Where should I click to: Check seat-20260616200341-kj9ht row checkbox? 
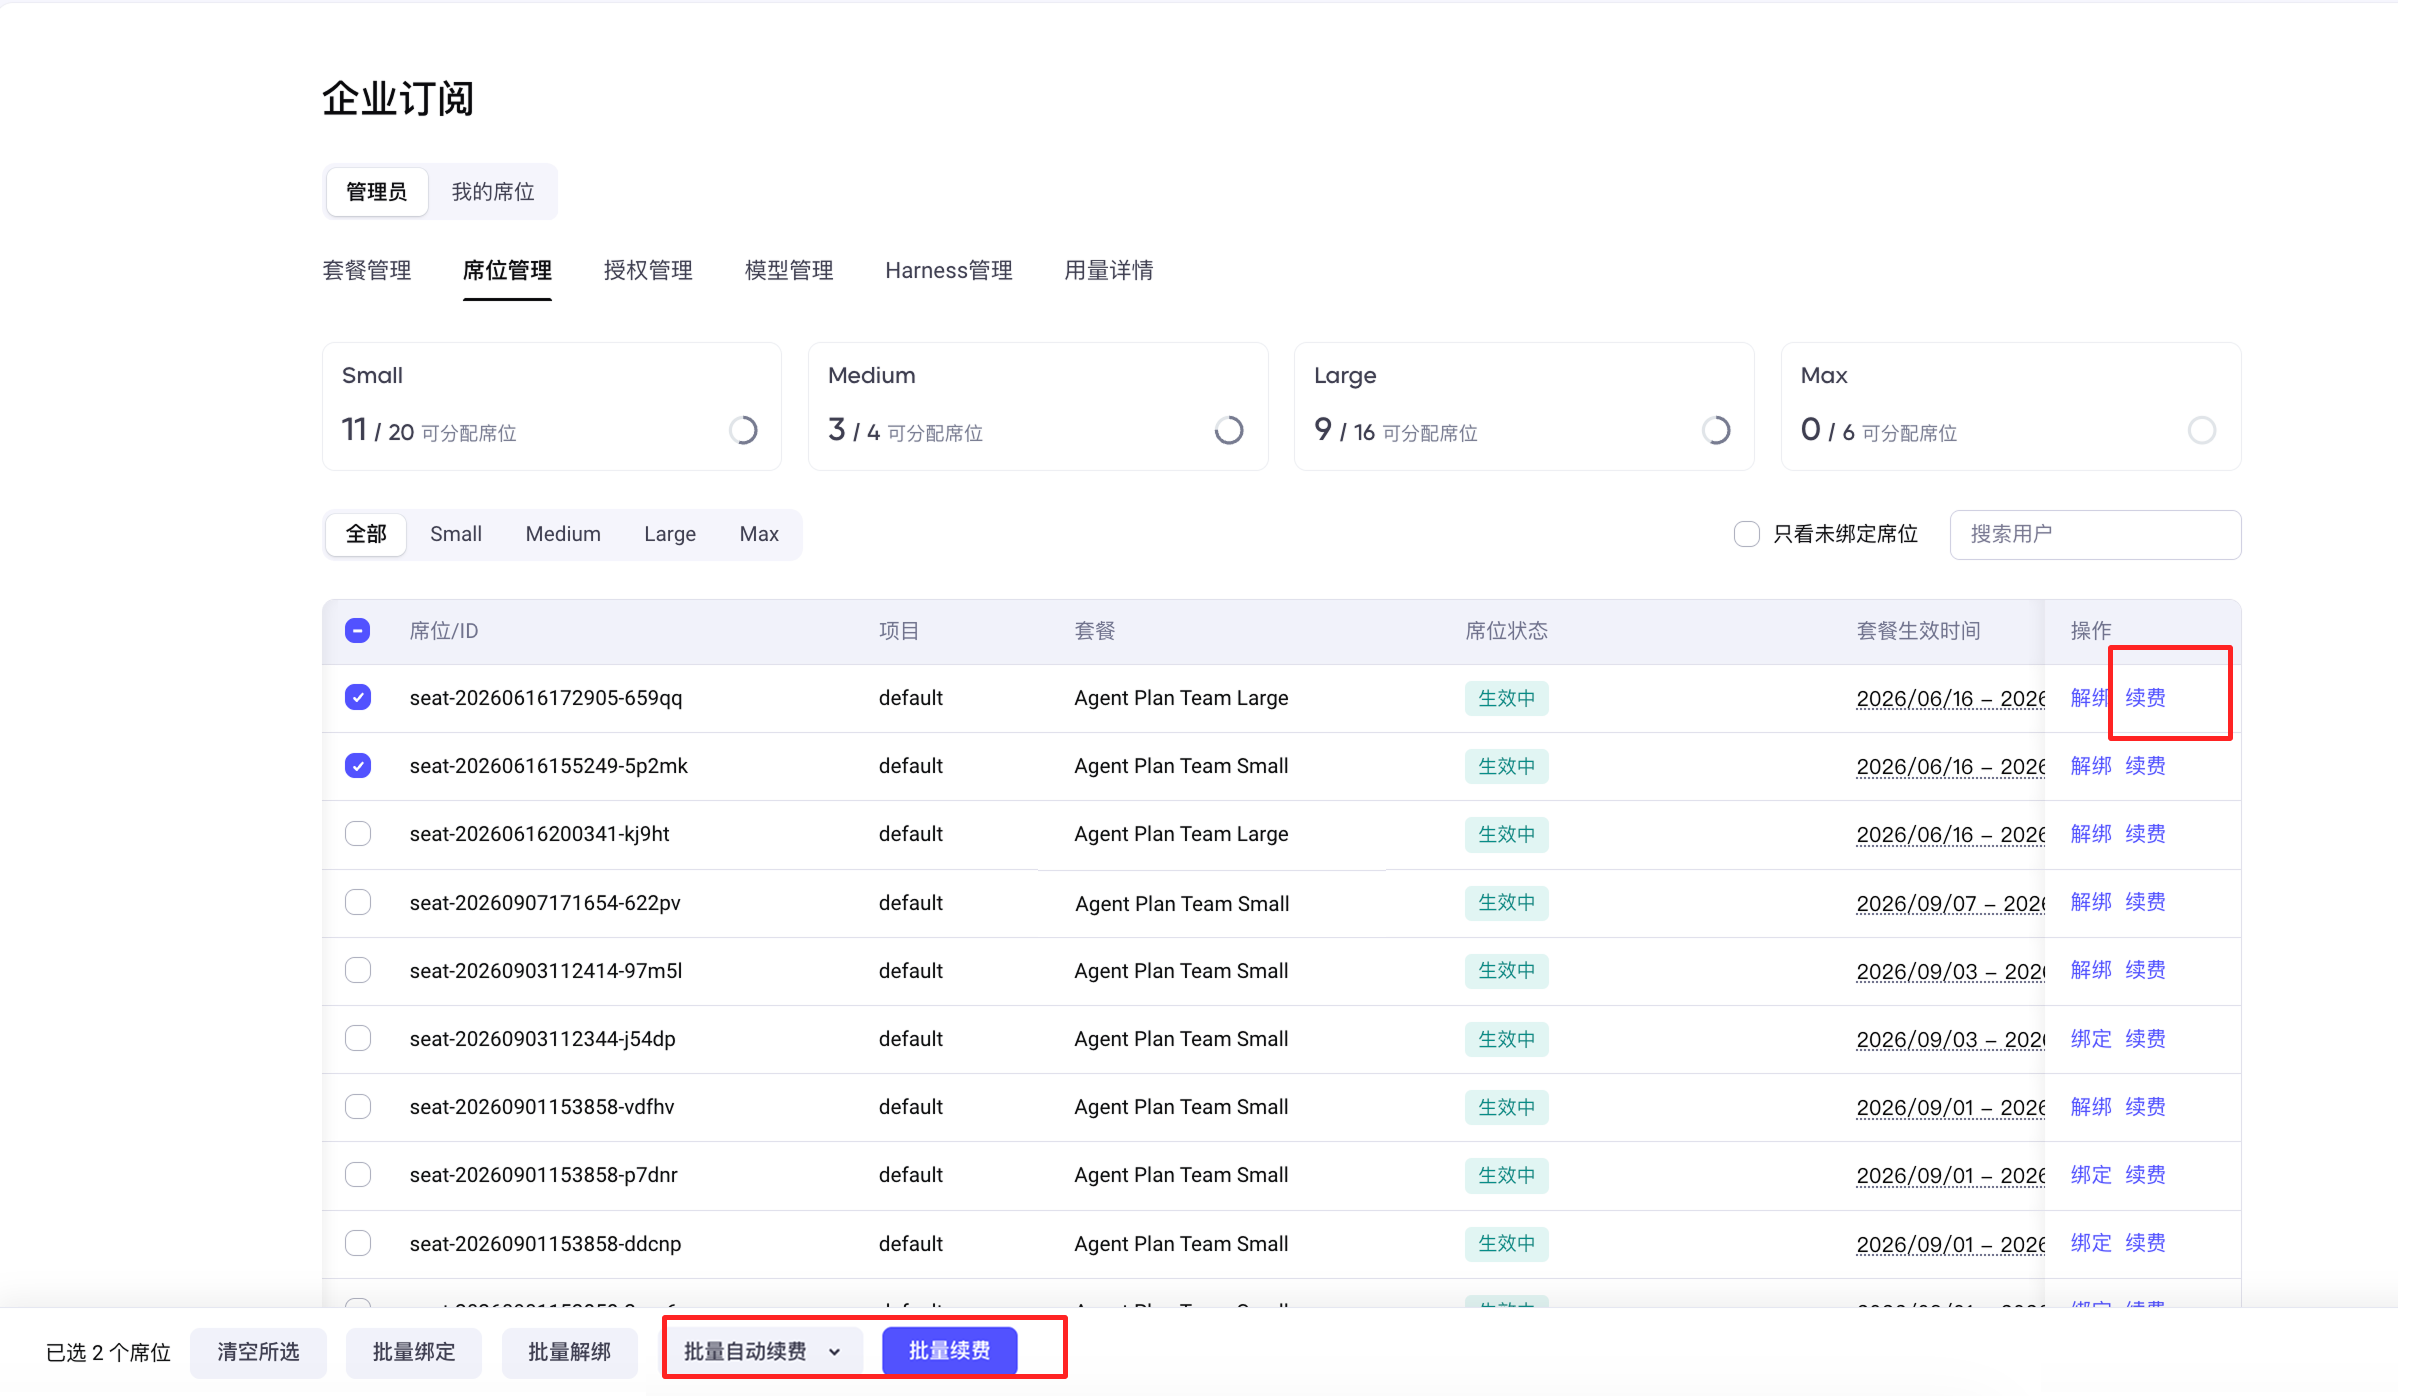click(x=357, y=833)
